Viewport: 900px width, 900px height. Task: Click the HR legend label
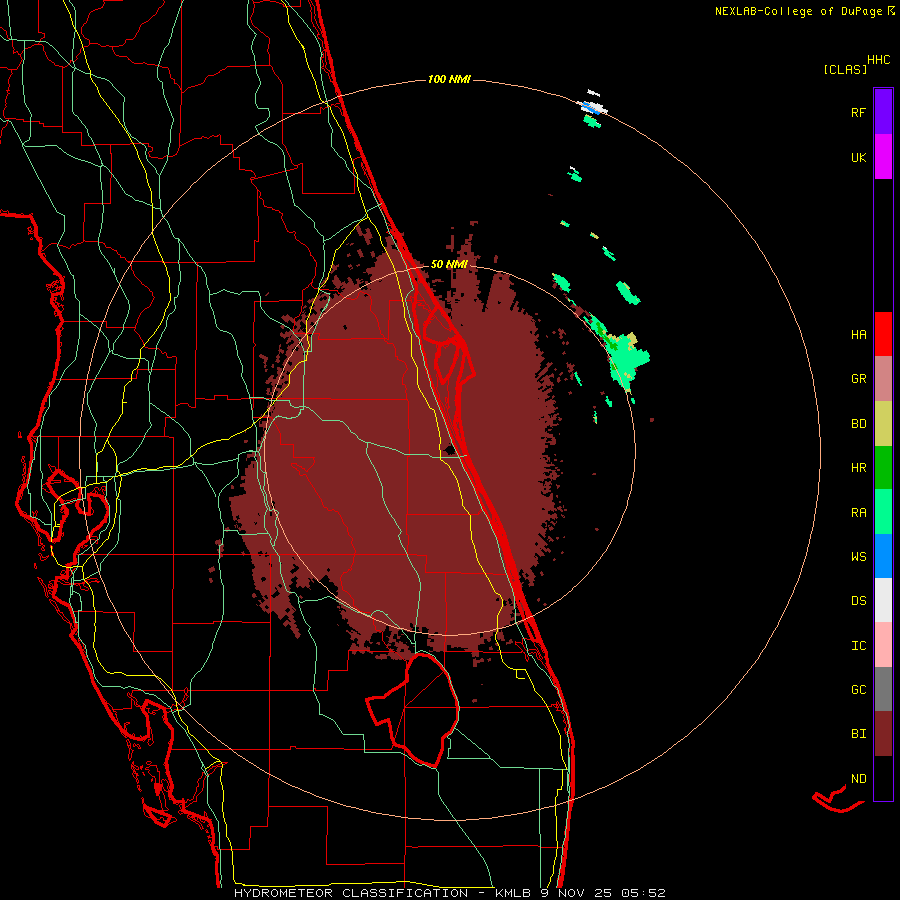[858, 468]
